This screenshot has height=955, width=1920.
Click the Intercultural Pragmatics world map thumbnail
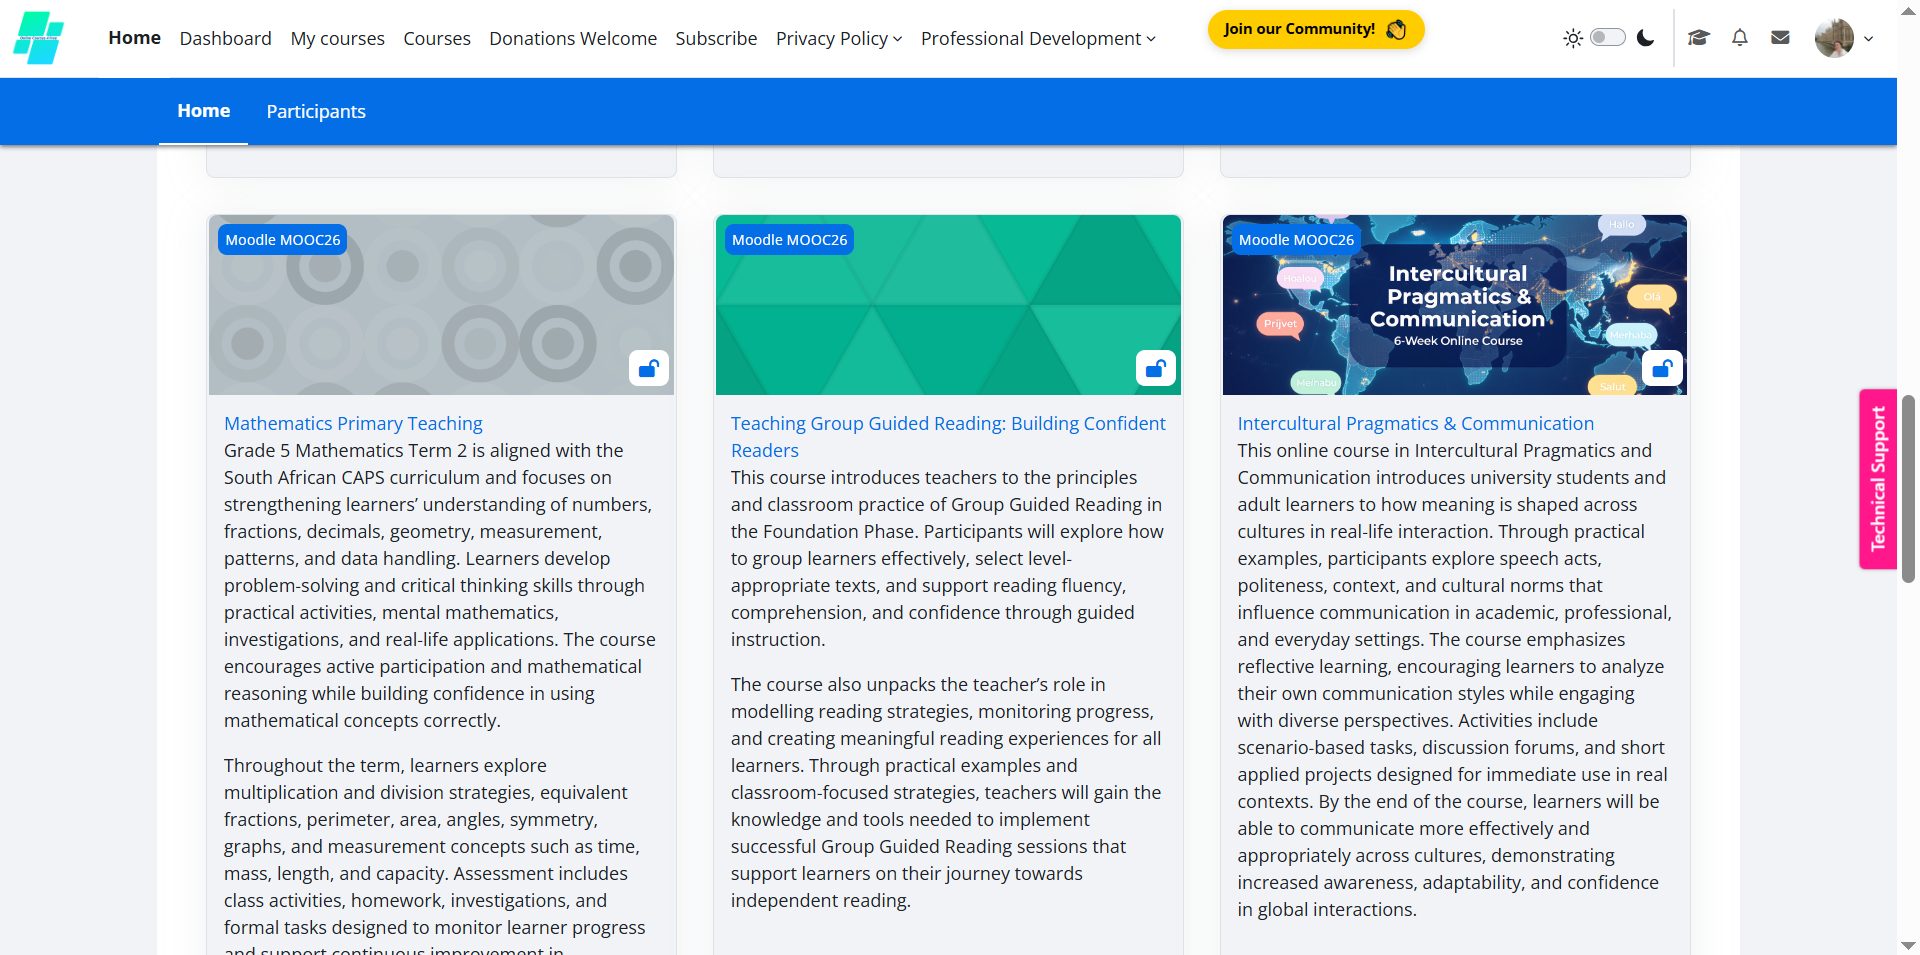point(1455,305)
